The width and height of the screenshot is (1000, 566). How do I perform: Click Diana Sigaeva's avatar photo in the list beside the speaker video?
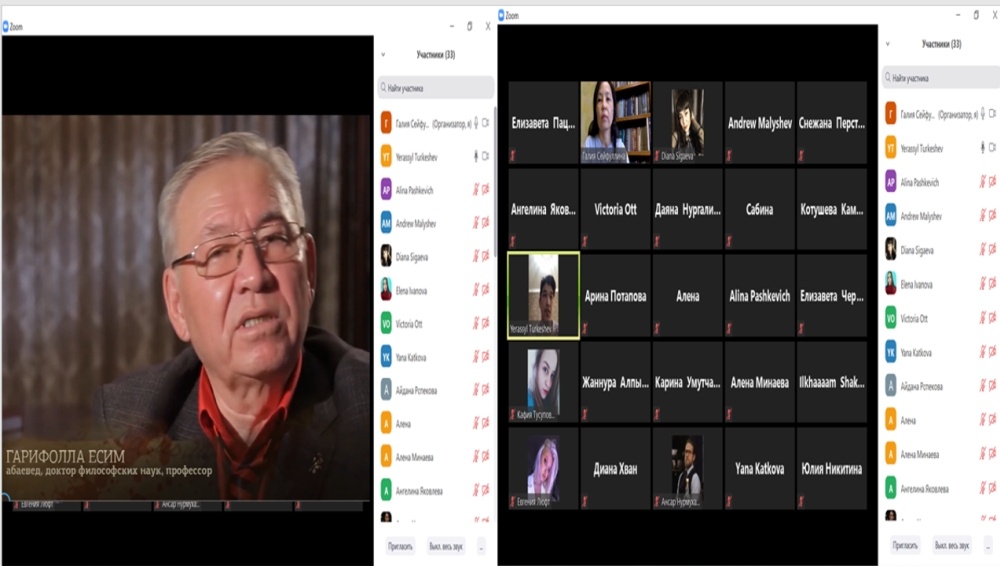(x=386, y=255)
